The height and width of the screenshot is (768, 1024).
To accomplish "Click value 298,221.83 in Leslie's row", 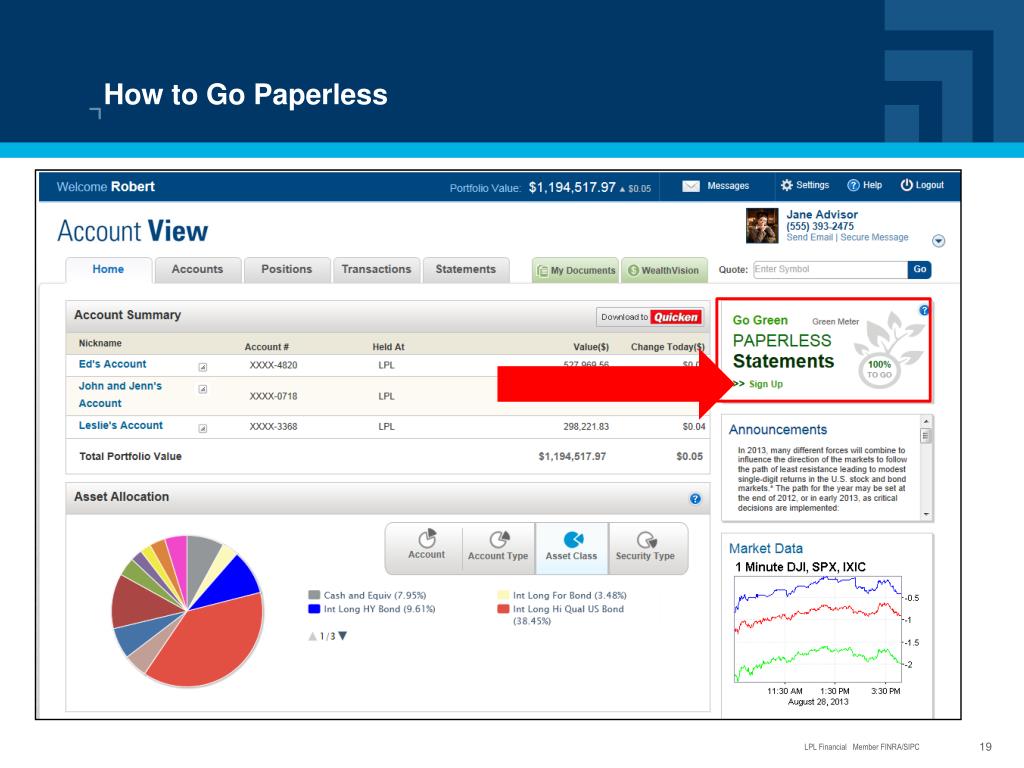I will click(586, 426).
